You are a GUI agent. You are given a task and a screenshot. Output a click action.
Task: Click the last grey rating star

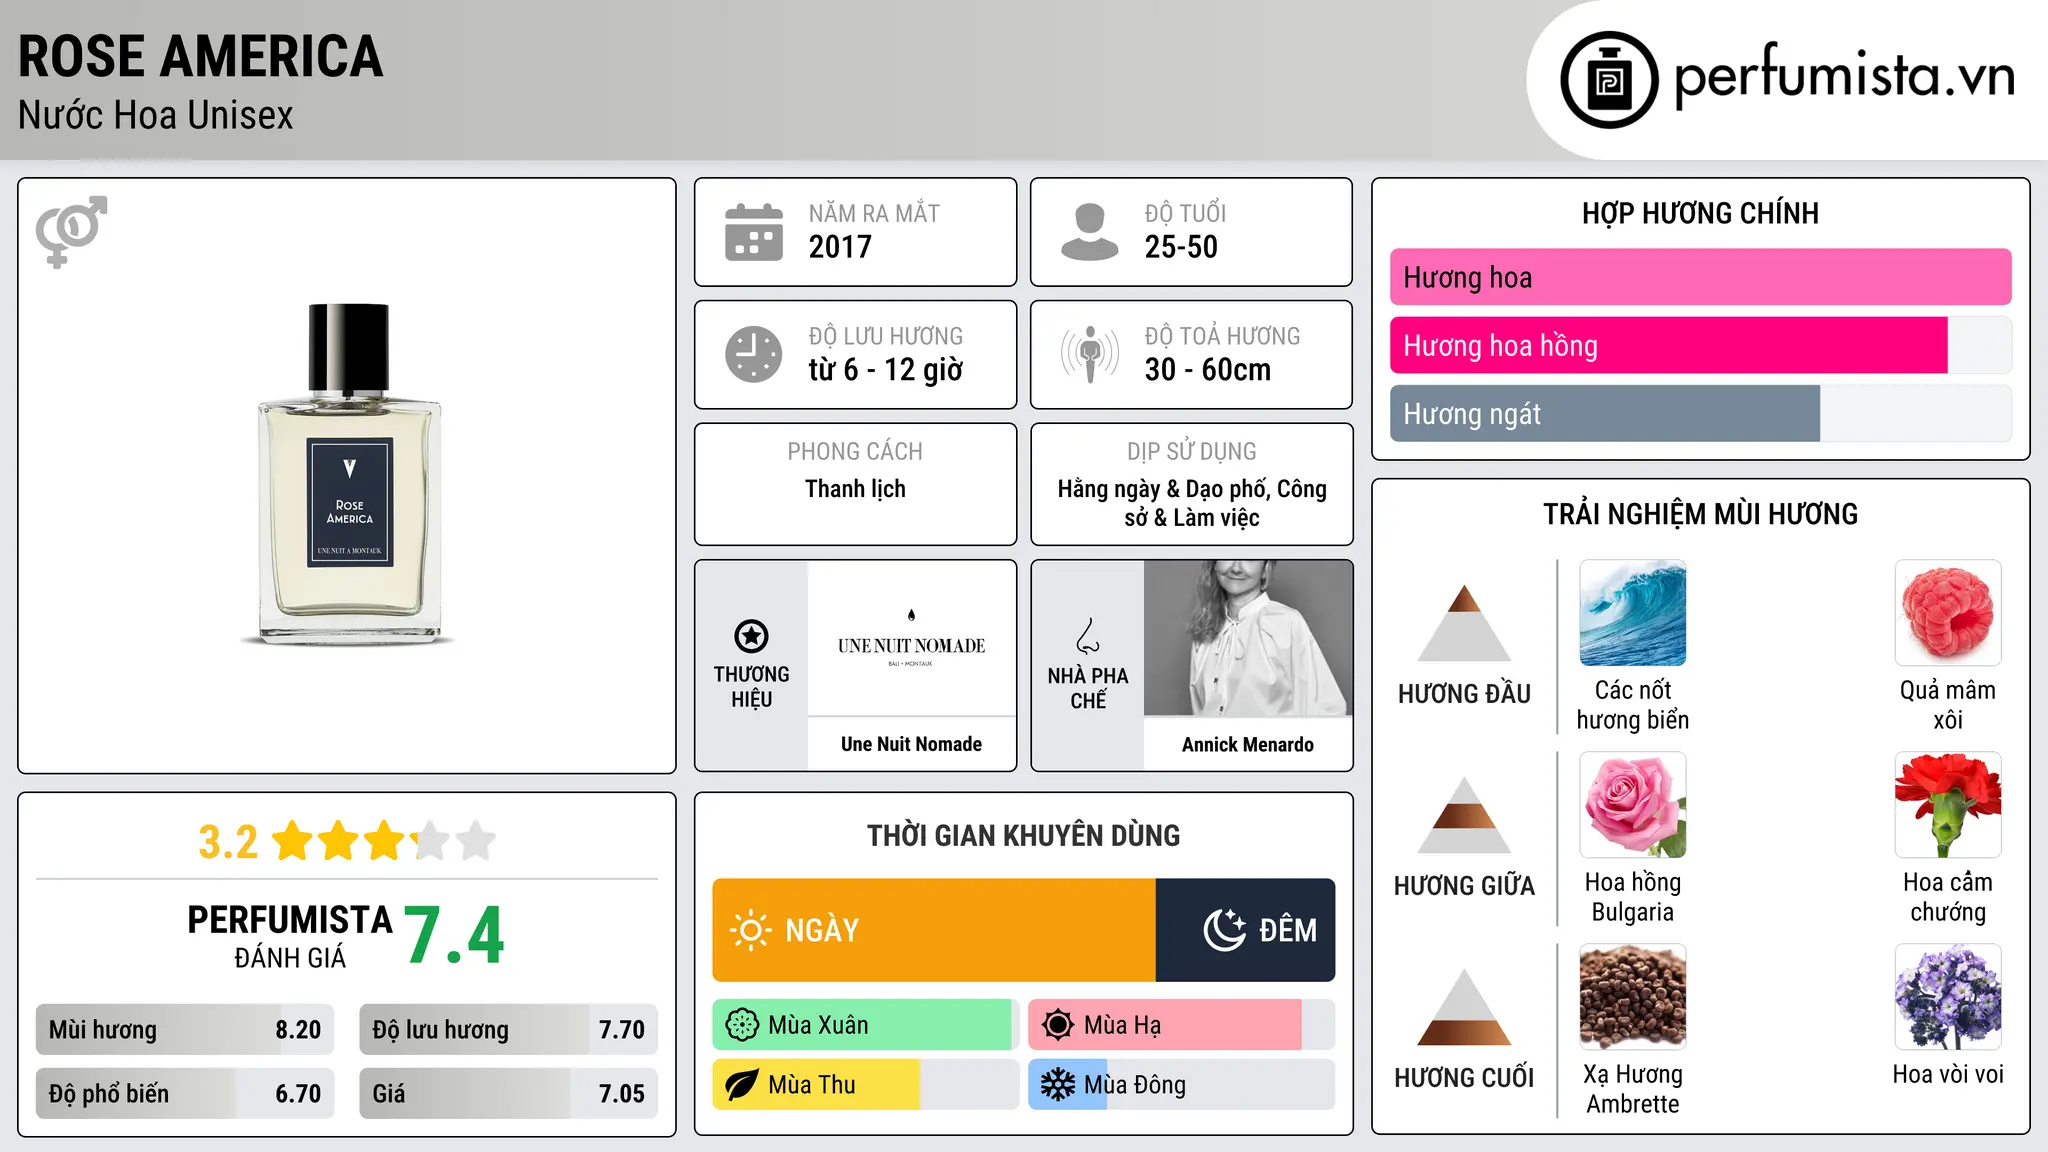click(476, 841)
